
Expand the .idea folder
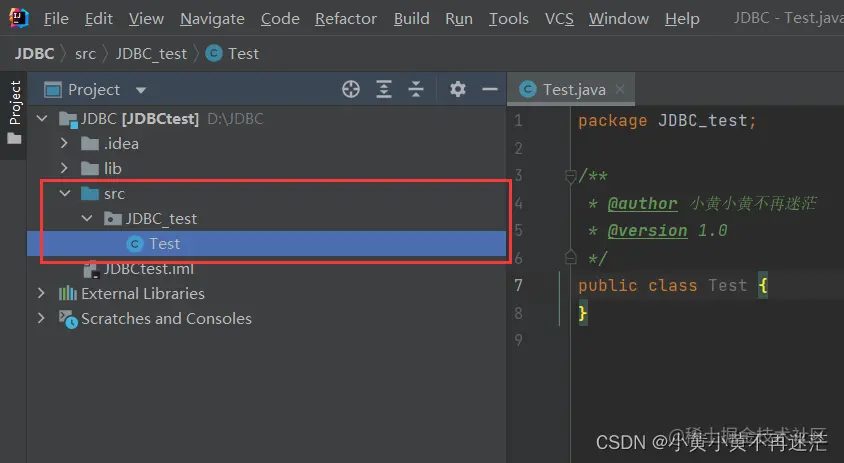click(x=64, y=143)
